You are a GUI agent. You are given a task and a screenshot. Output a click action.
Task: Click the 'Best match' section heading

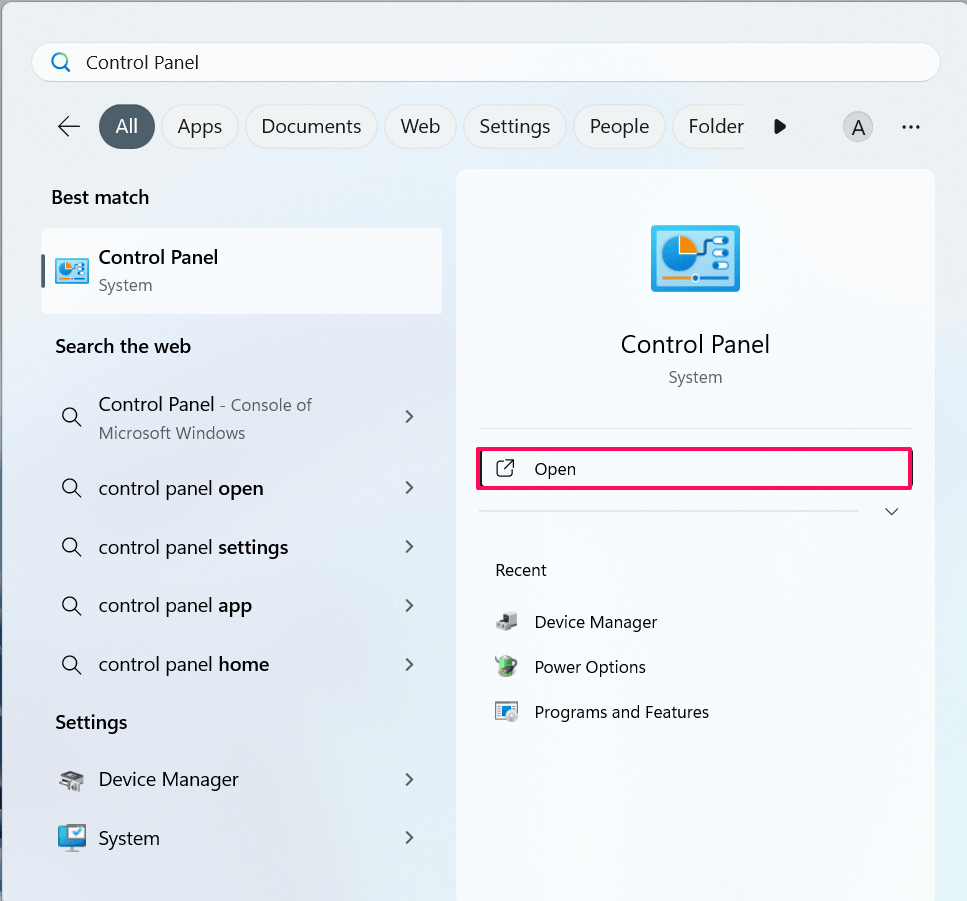[100, 197]
